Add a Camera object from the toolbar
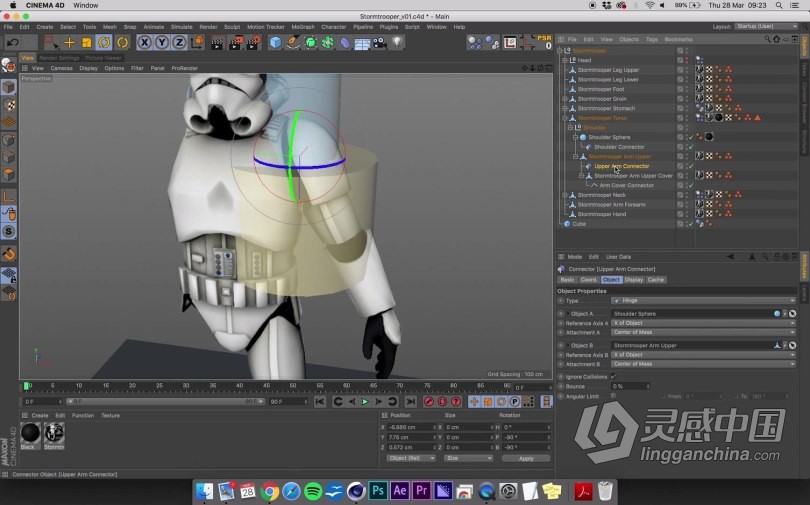This screenshot has height=505, width=810. click(x=380, y=42)
